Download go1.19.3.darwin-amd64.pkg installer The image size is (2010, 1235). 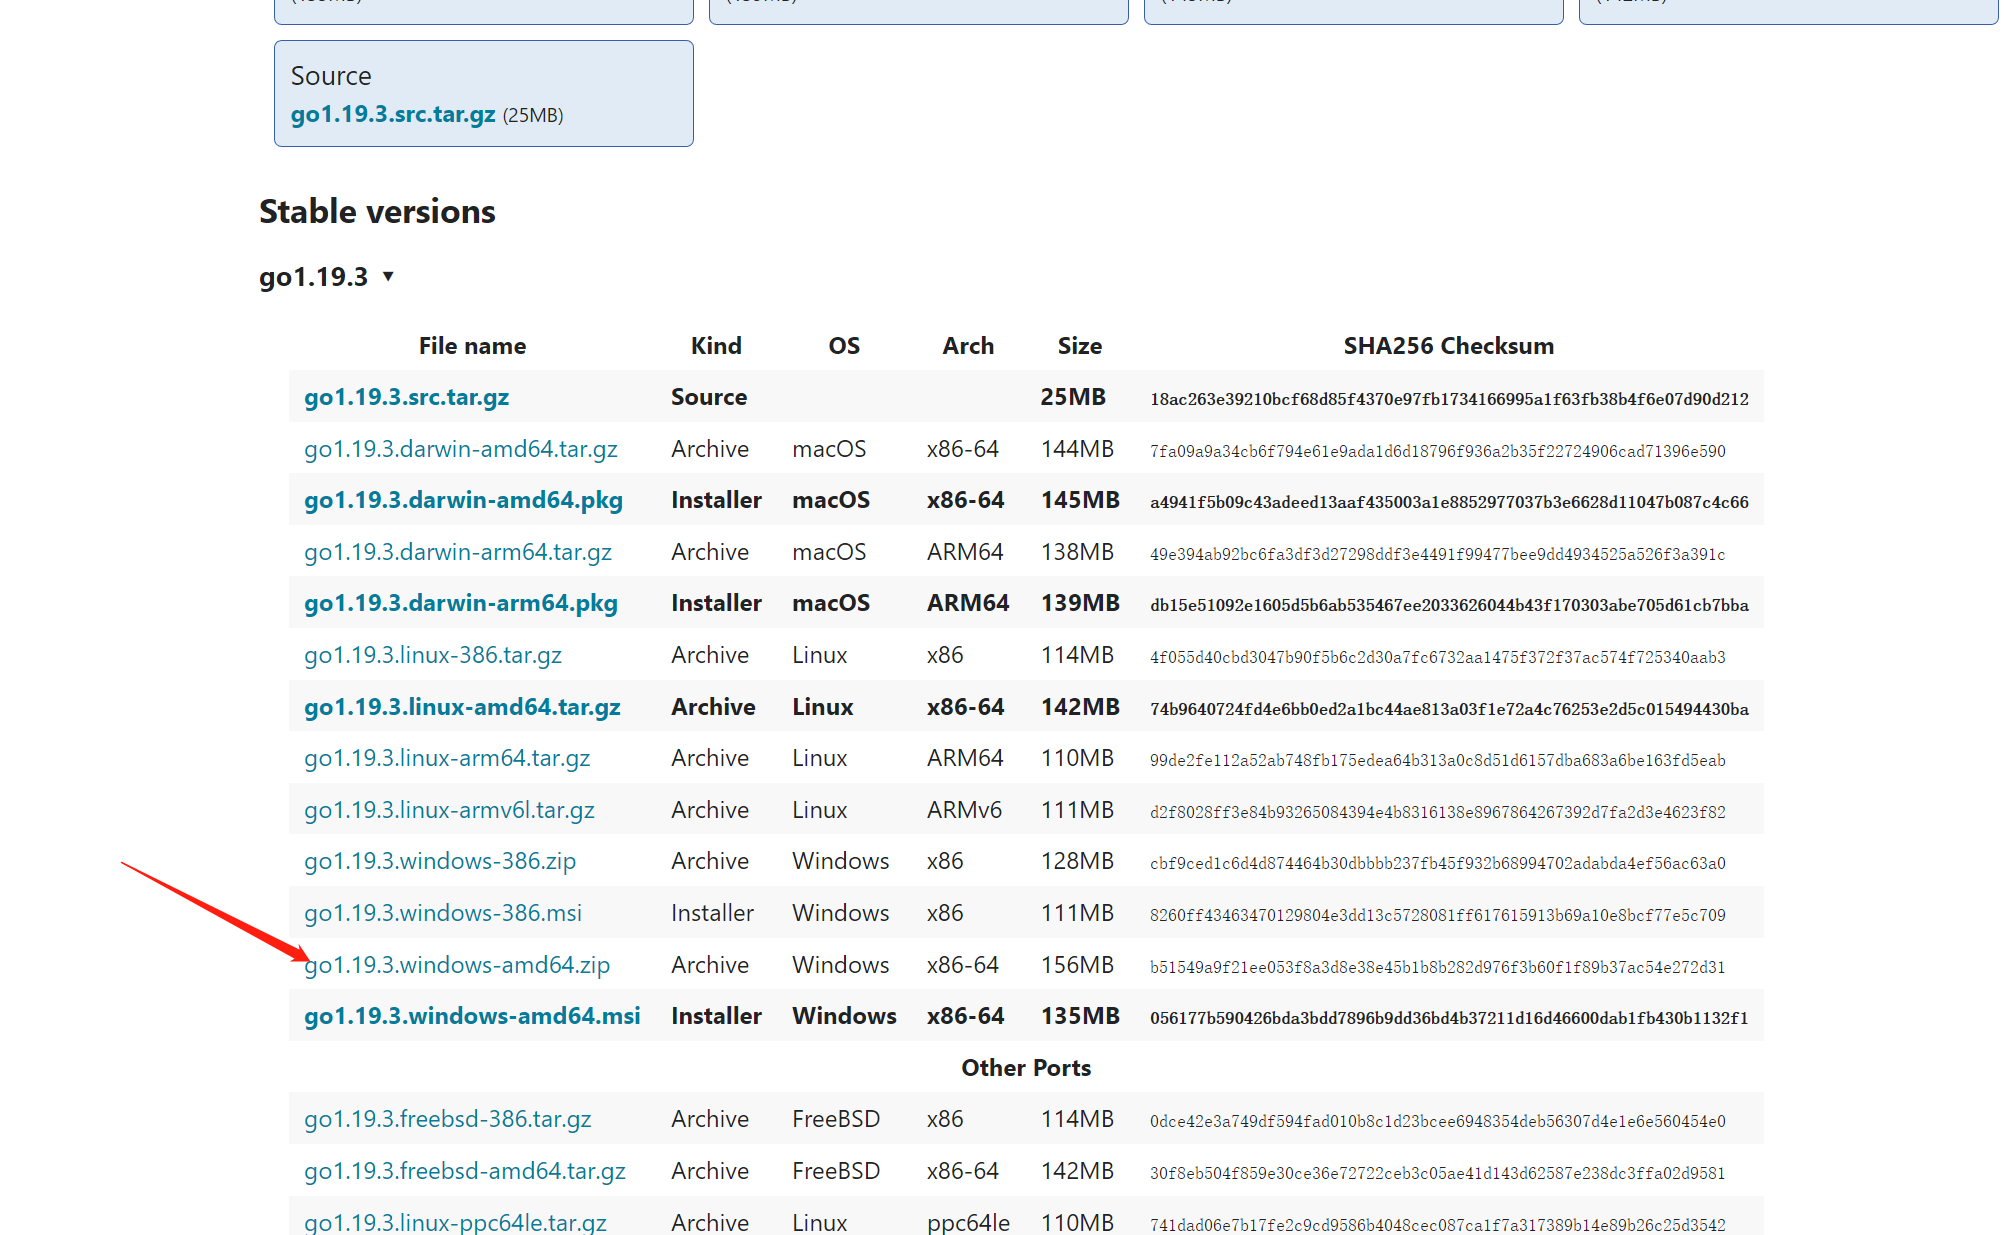(x=463, y=500)
